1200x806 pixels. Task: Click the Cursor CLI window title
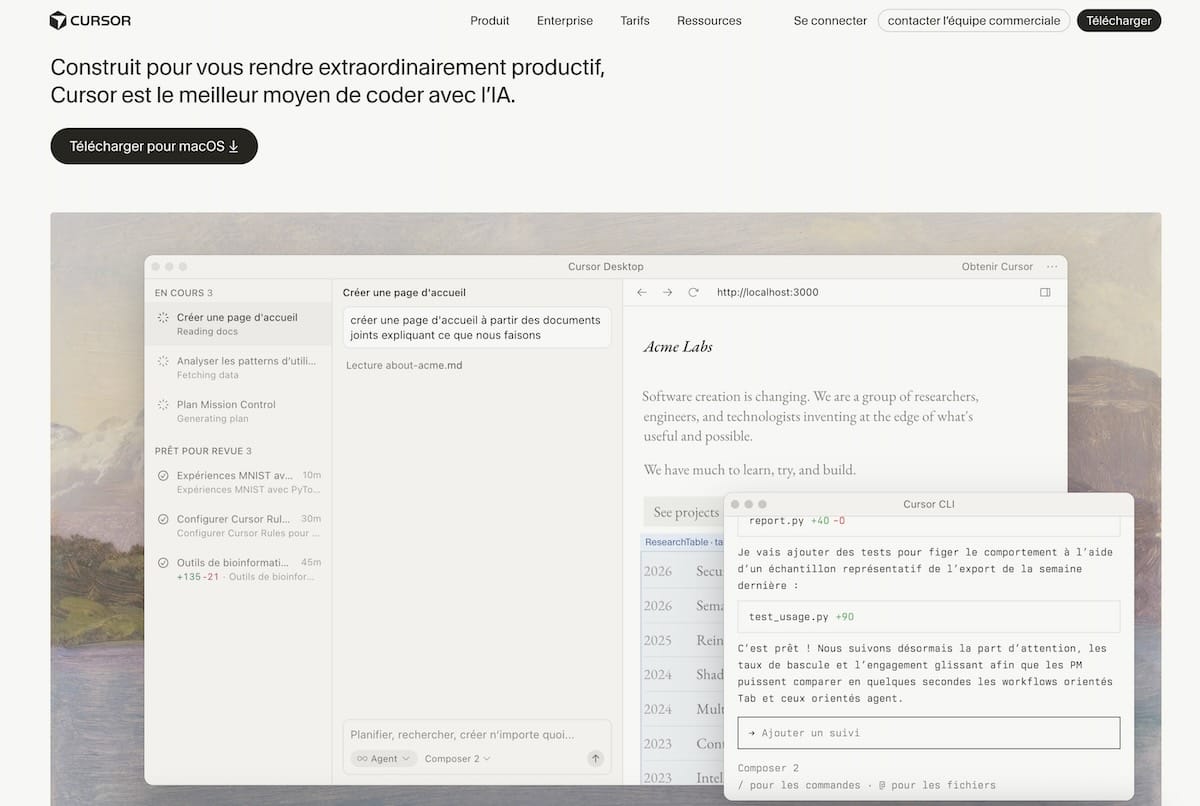(x=928, y=504)
